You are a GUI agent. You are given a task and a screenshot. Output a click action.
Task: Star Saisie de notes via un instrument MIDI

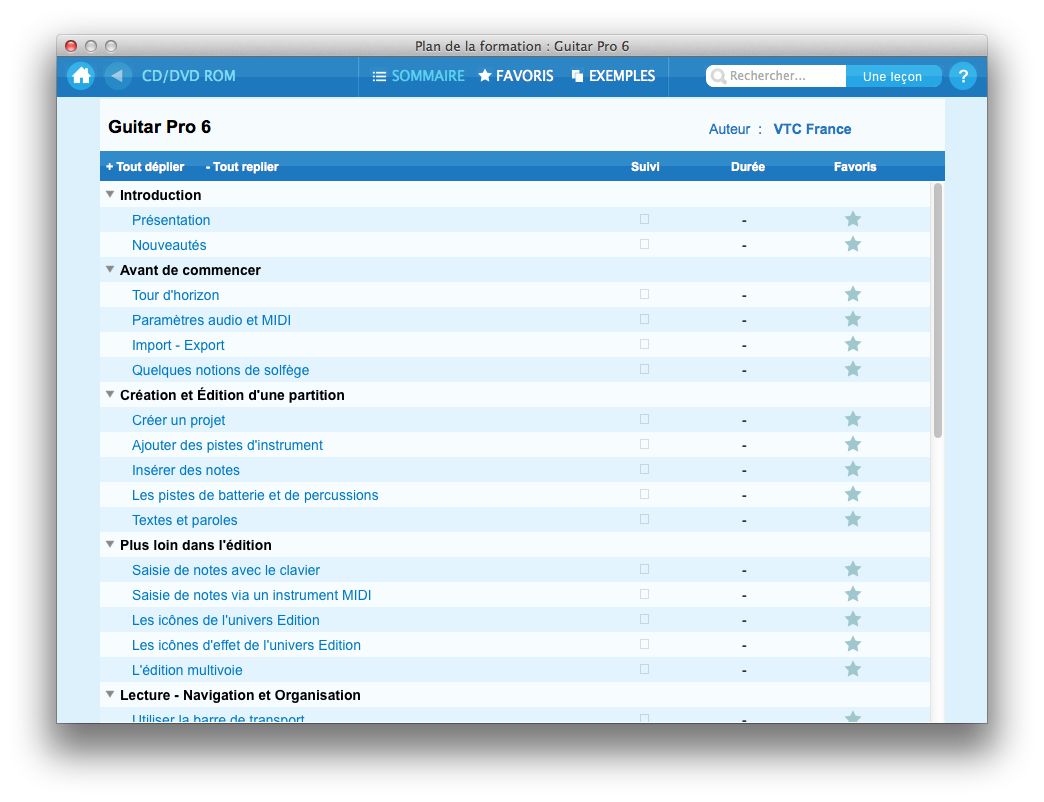point(853,594)
